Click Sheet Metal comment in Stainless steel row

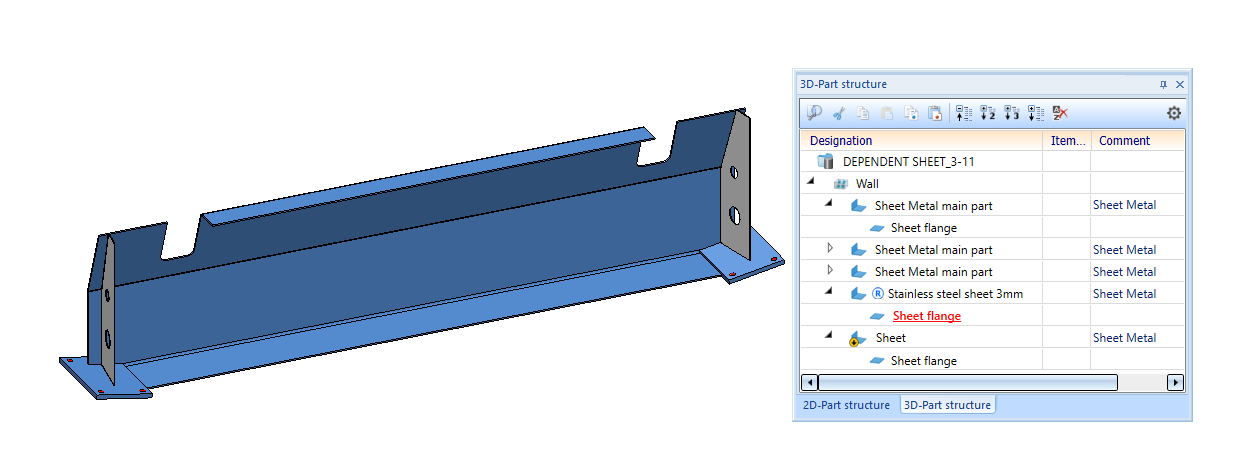tap(1124, 294)
